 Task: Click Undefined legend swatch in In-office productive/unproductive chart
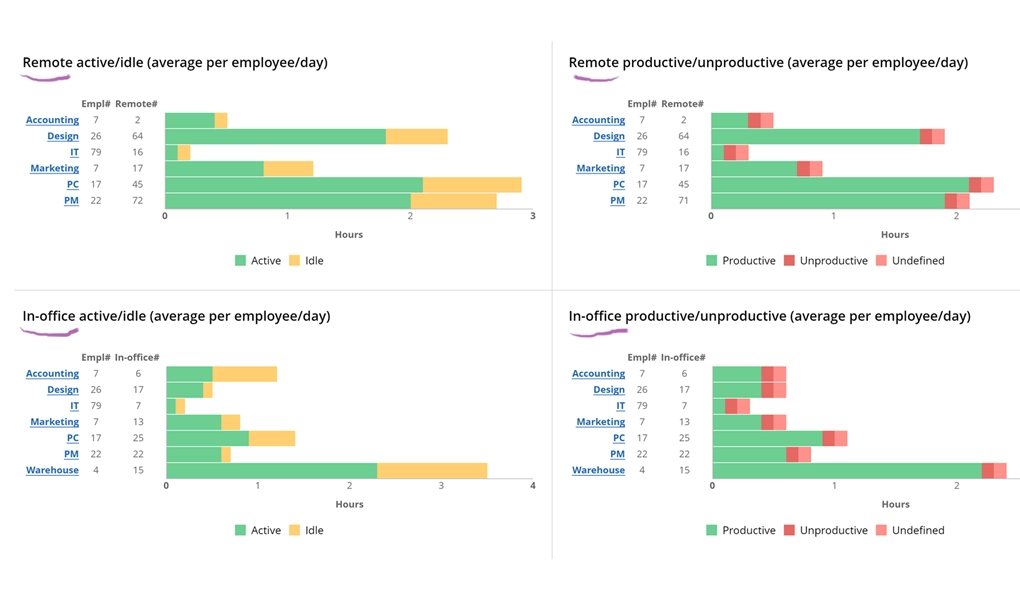(x=881, y=531)
